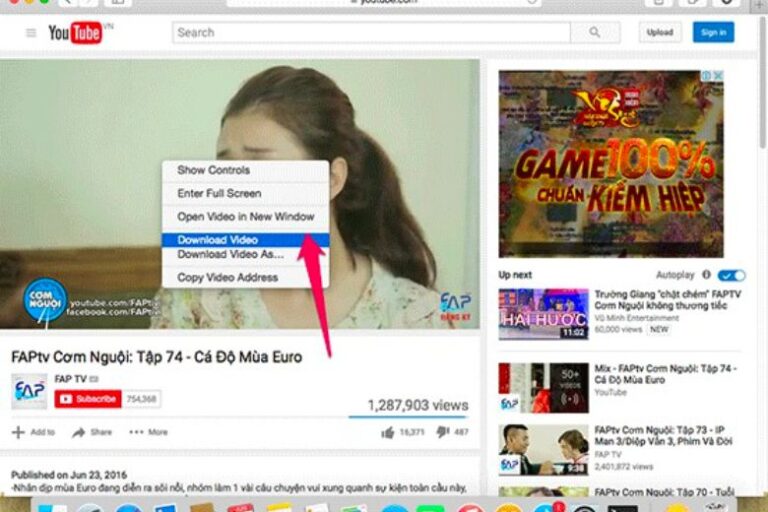Click the Sign in button
Screen dimensions: 768x512
713,33
